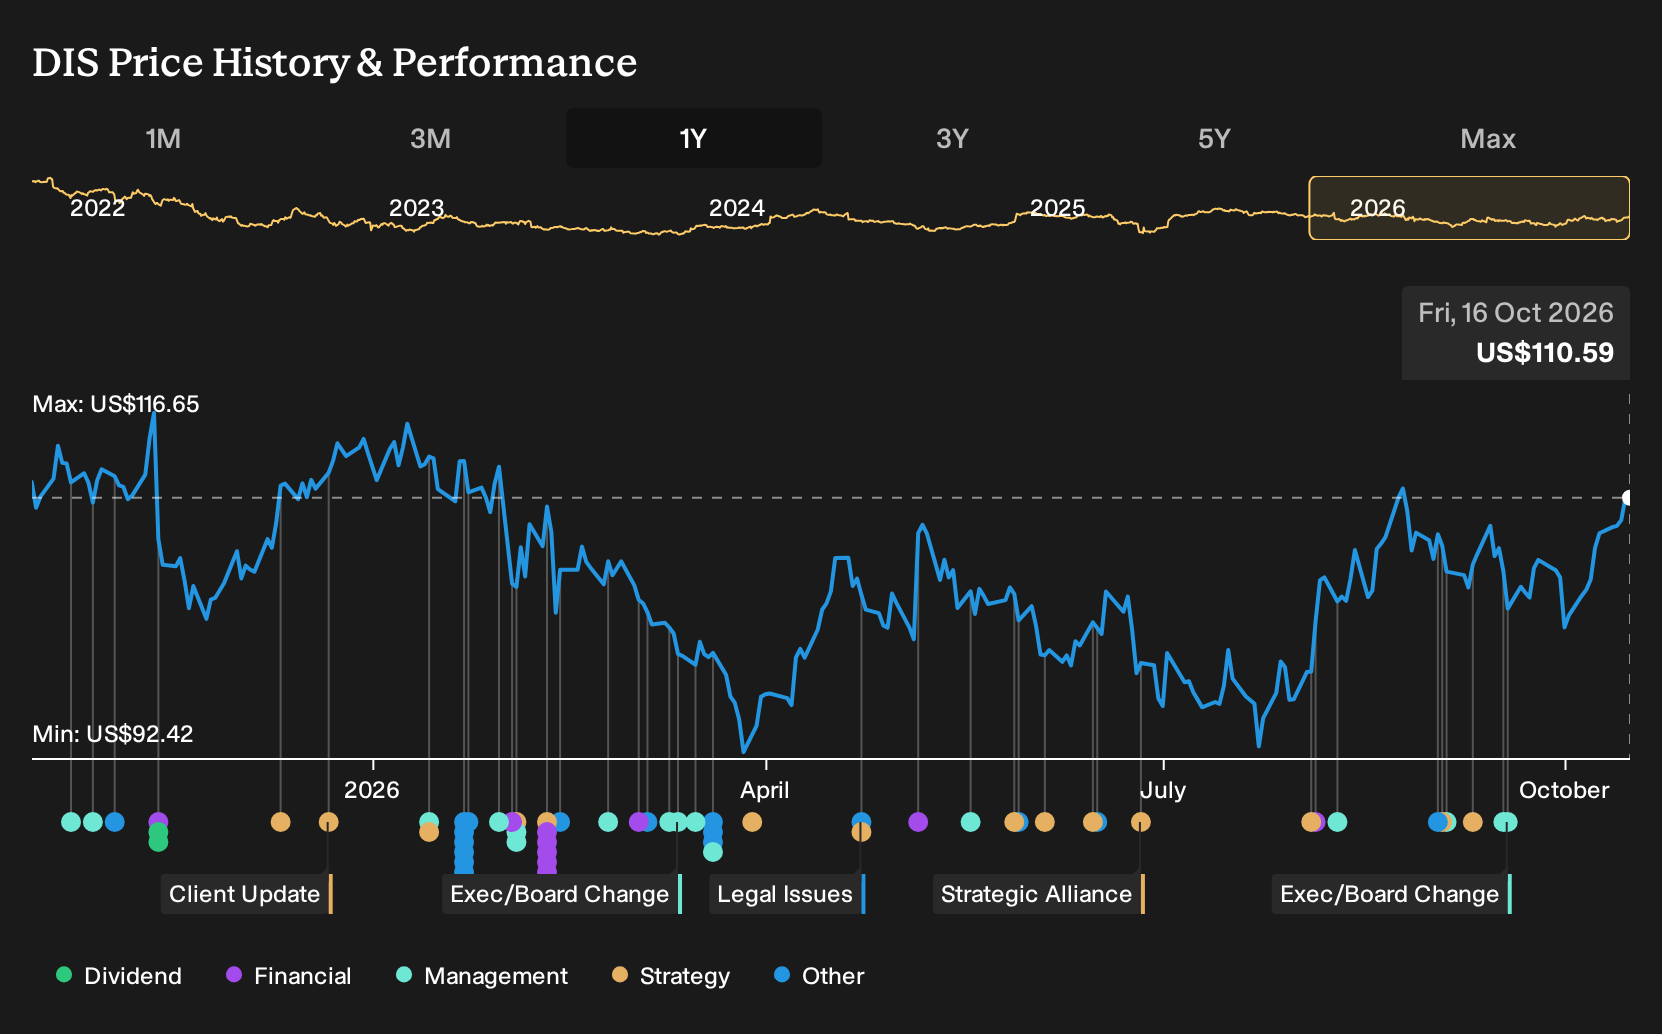Jump to 2022 on overview sparkline
Viewport: 1662px width, 1034px height.
point(97,208)
